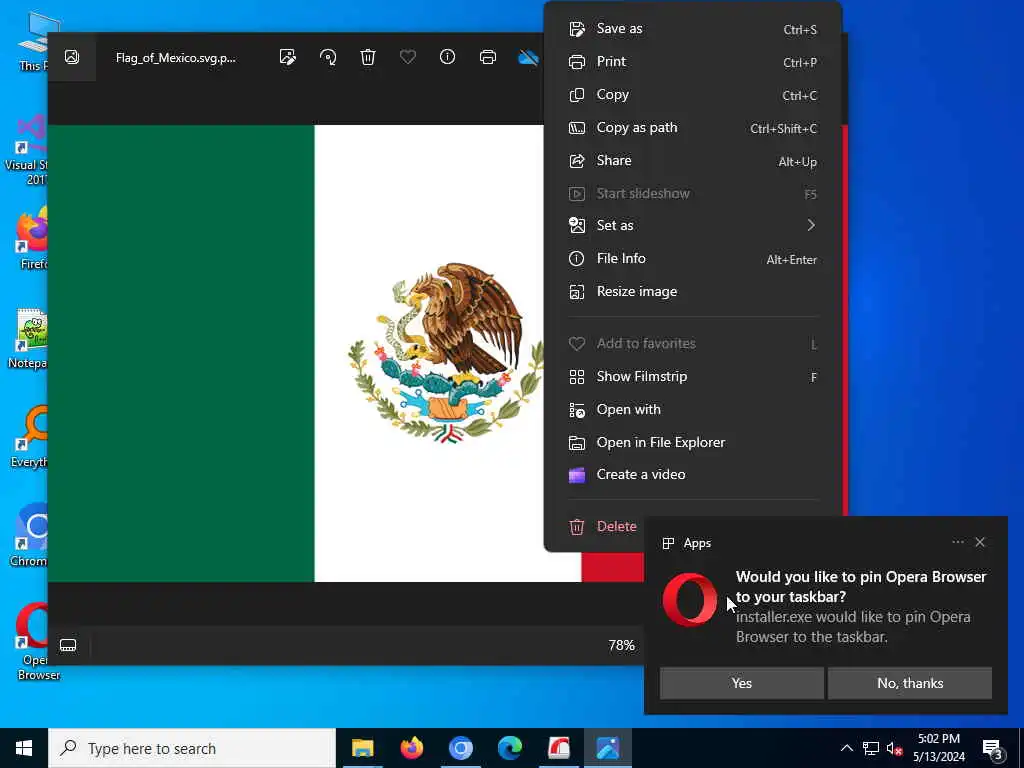Choose Open with in context menu
This screenshot has width=1024, height=768.
coord(693,409)
